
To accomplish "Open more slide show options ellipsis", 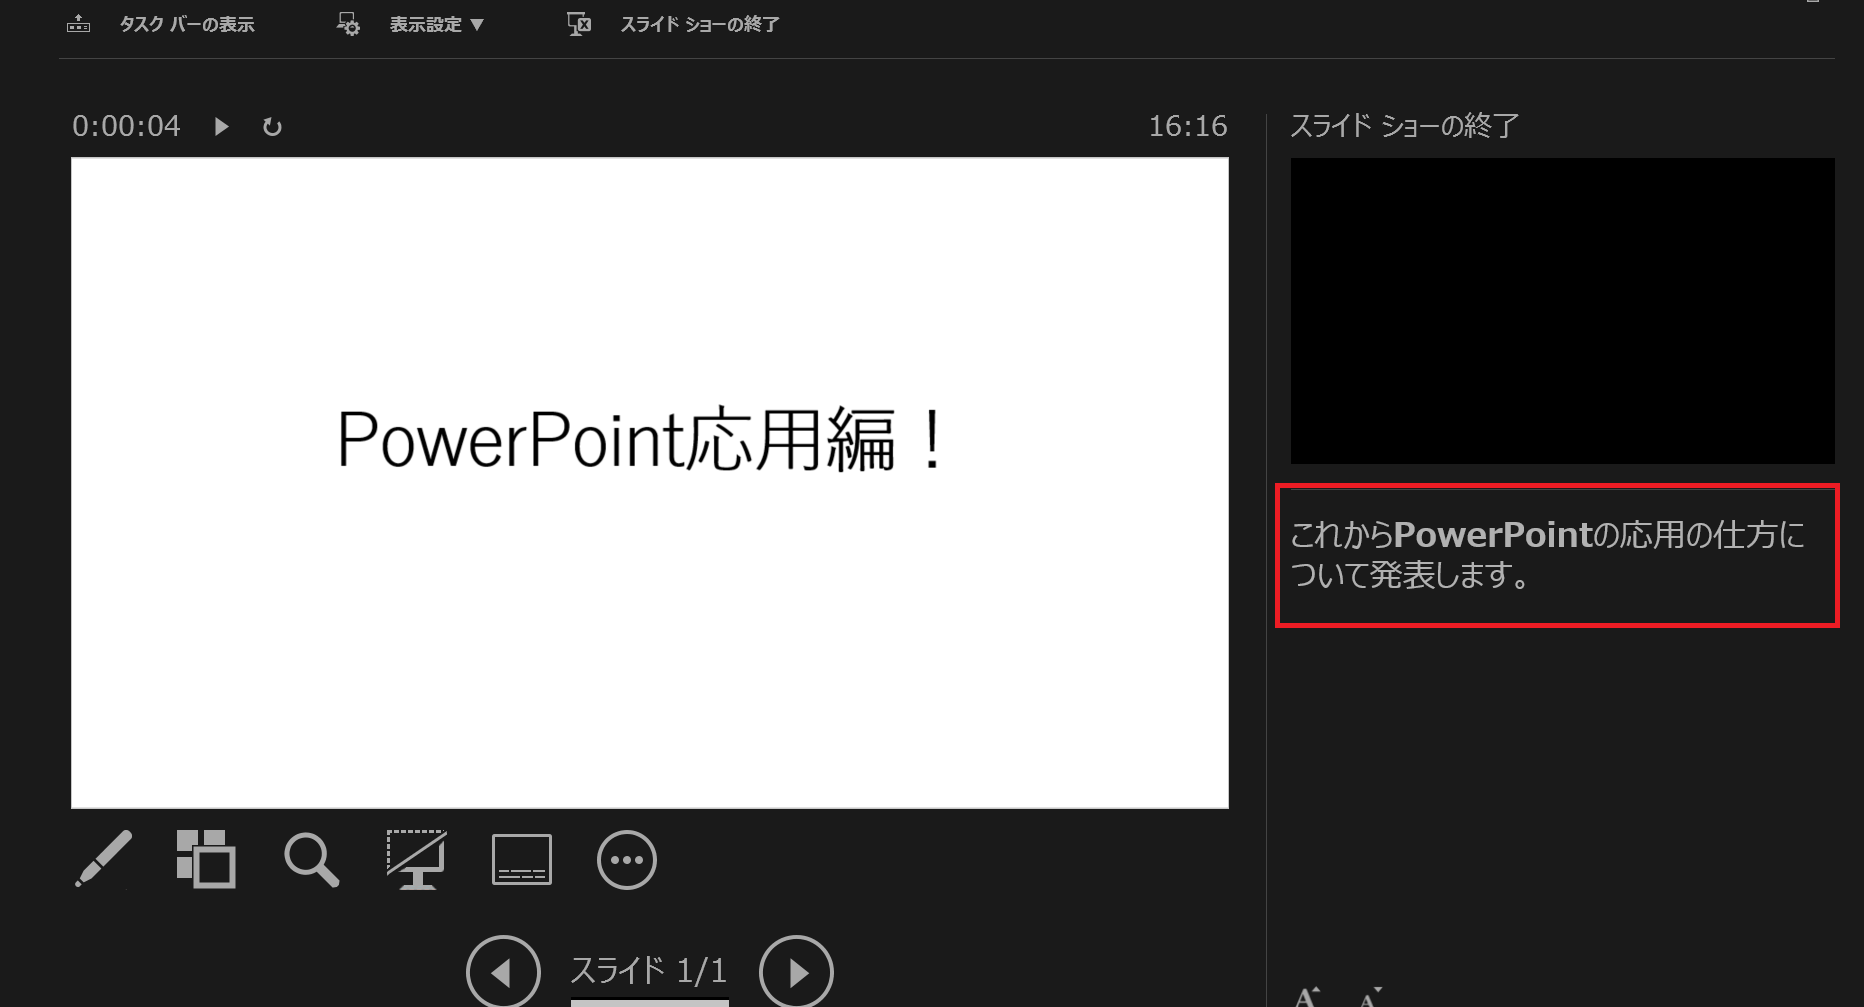I will [626, 860].
